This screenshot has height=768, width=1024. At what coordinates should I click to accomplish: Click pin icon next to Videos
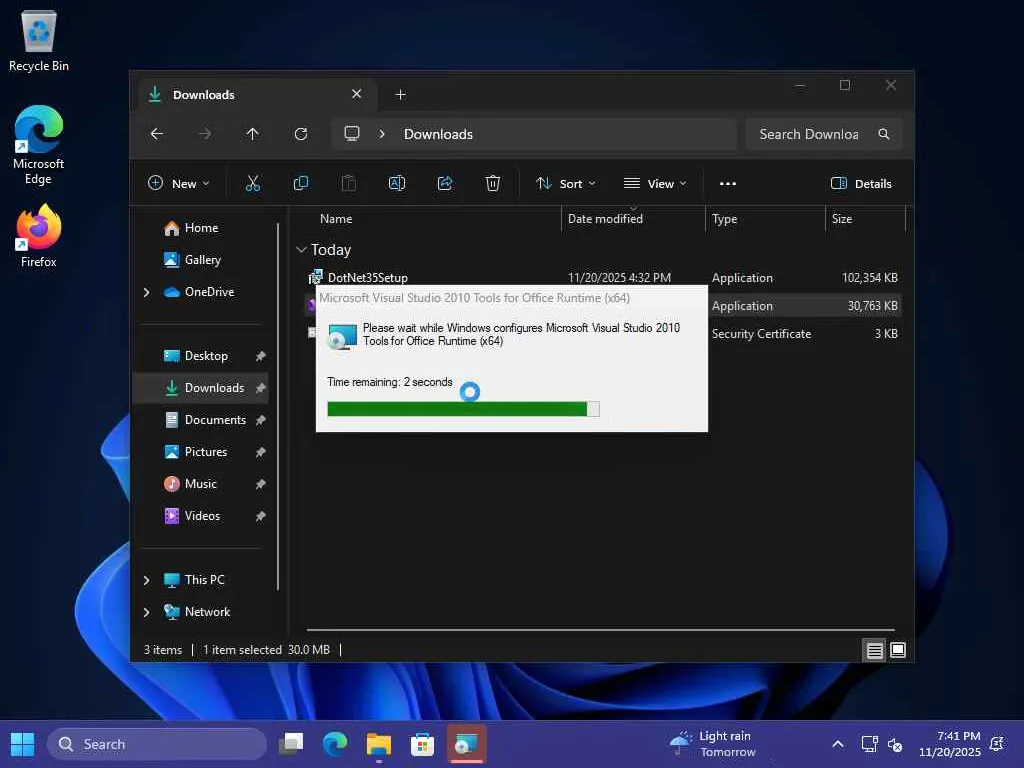[261, 516]
